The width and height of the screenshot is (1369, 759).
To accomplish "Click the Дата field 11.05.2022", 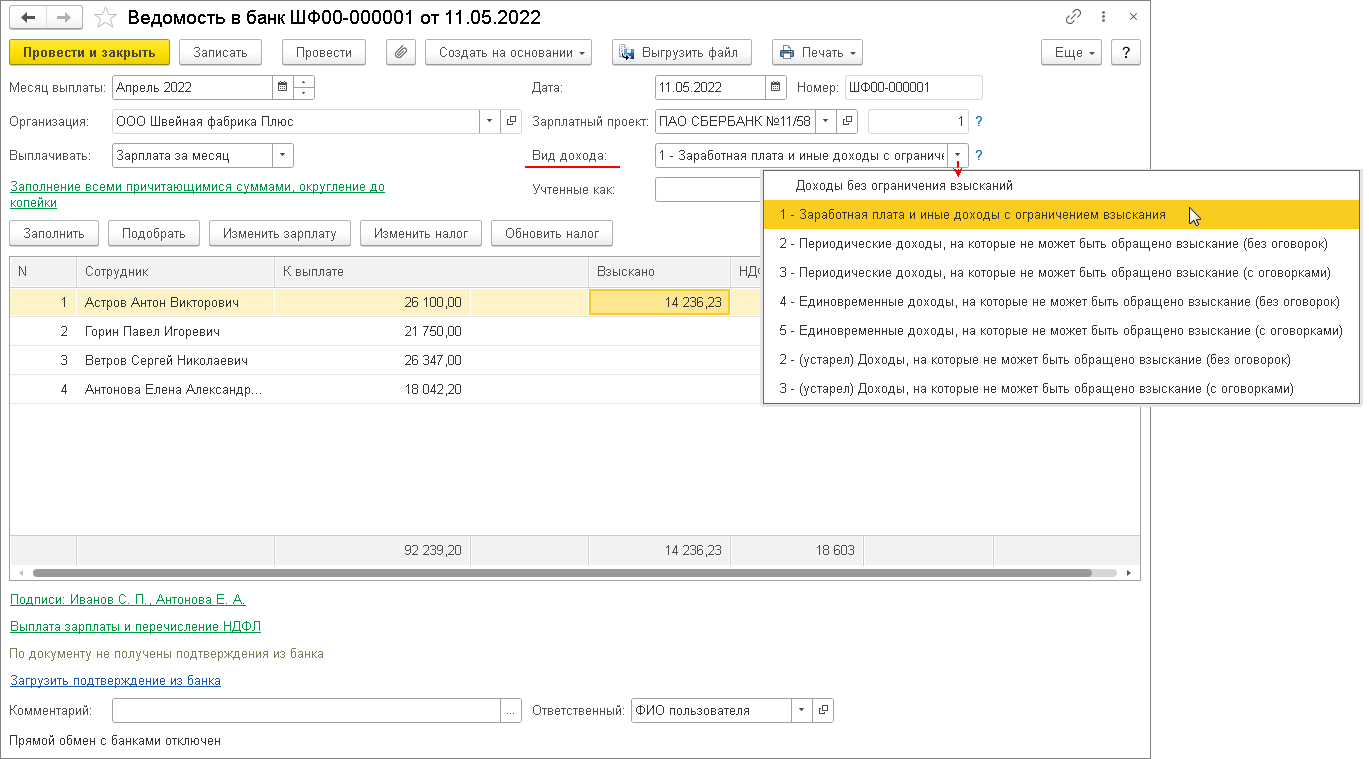I will 709,87.
